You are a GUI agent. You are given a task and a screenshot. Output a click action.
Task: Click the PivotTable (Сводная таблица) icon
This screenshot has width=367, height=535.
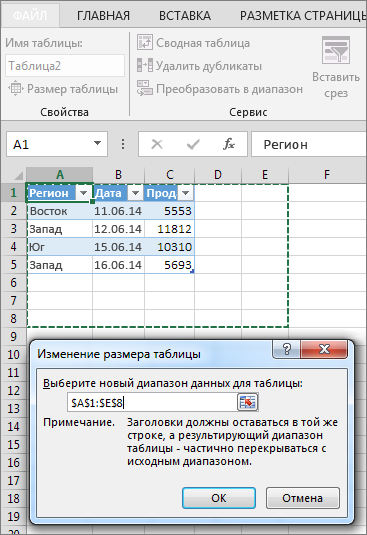(145, 43)
